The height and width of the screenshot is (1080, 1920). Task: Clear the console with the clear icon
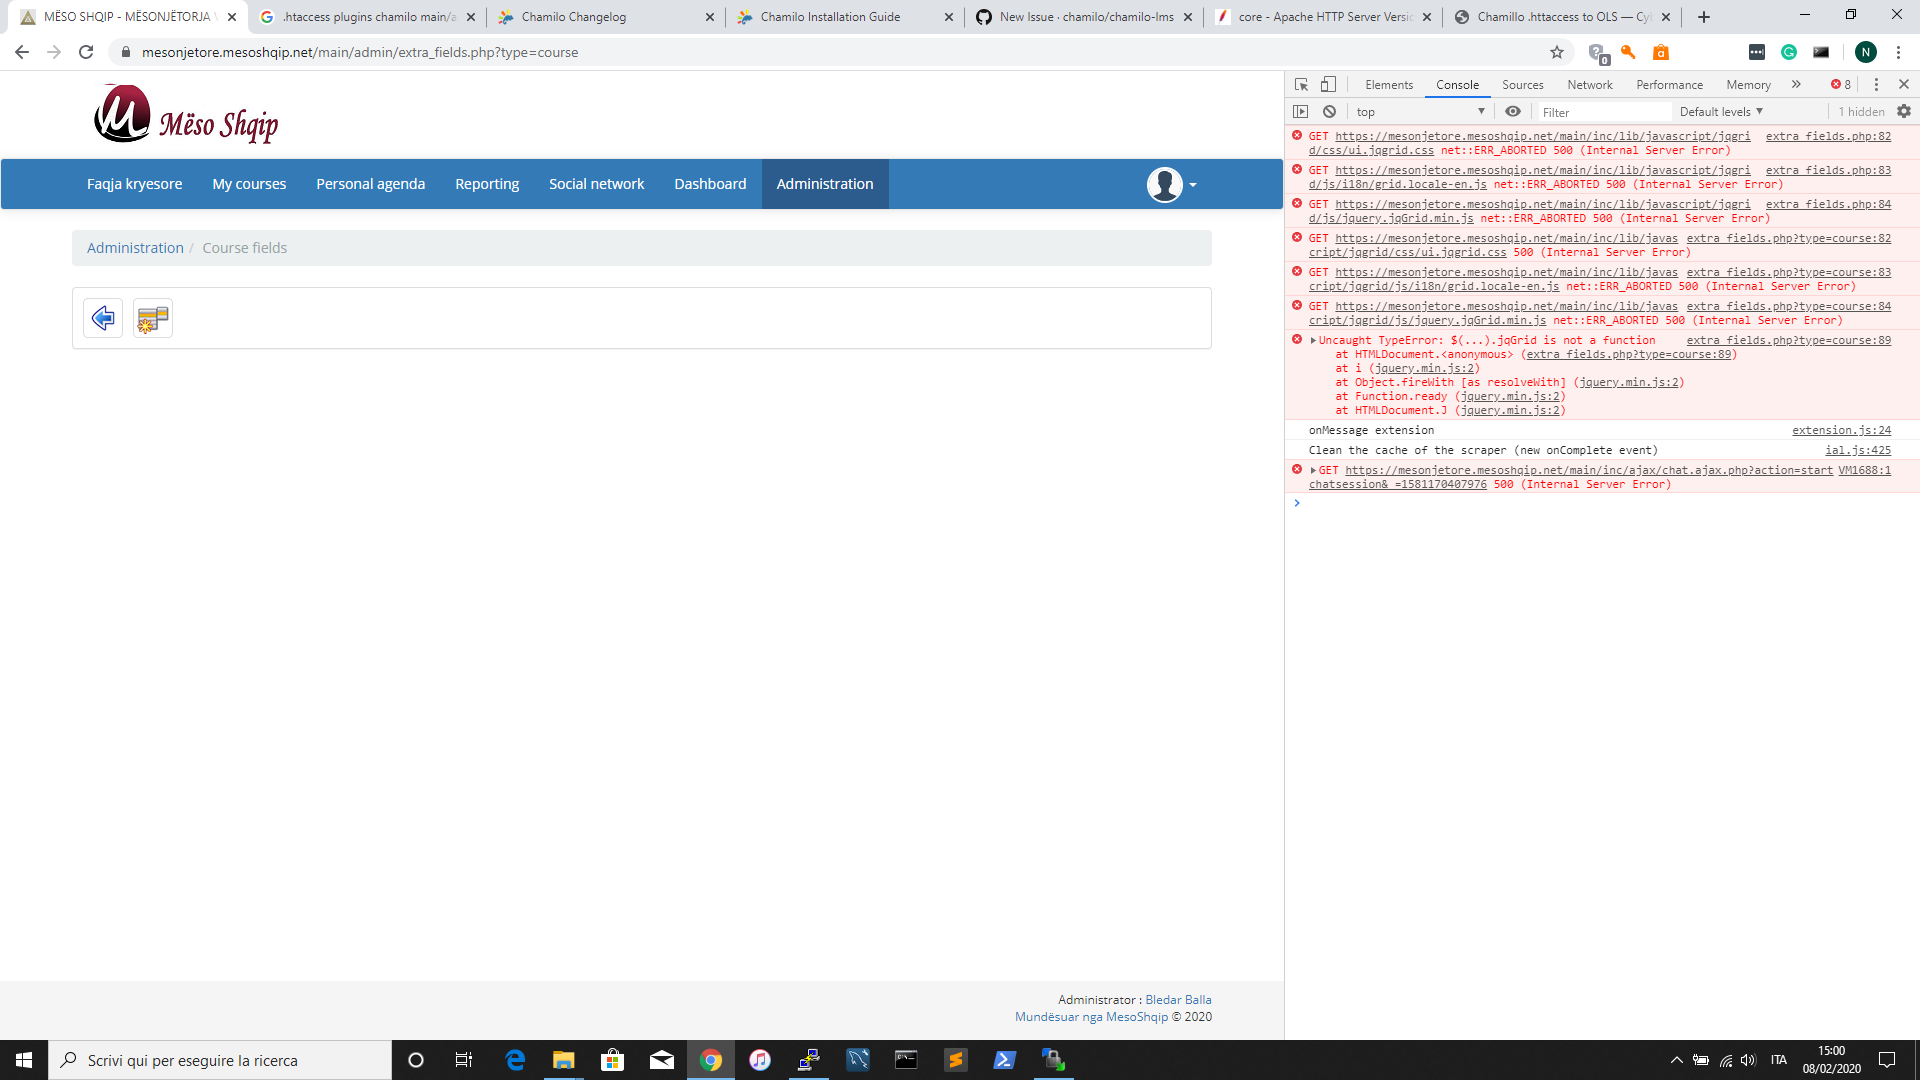coord(1329,112)
